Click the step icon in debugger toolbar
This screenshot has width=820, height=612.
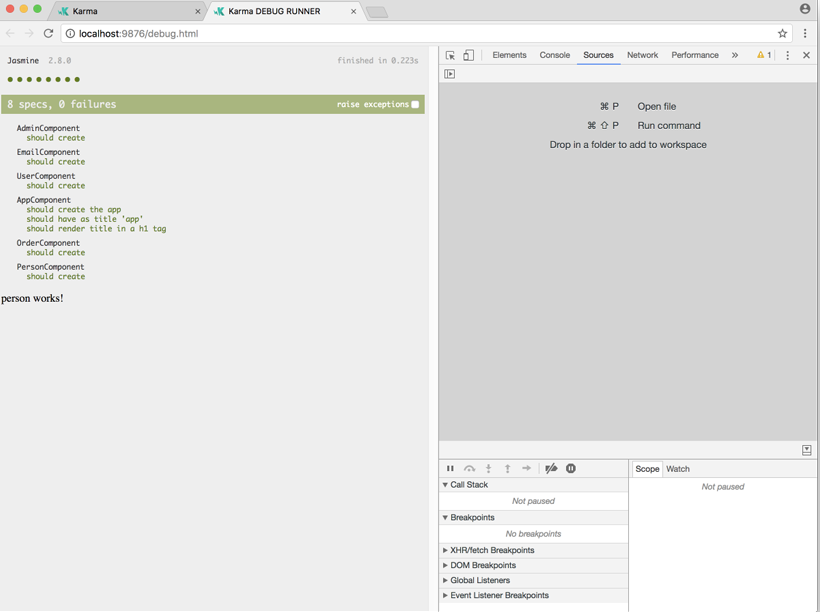[526, 468]
